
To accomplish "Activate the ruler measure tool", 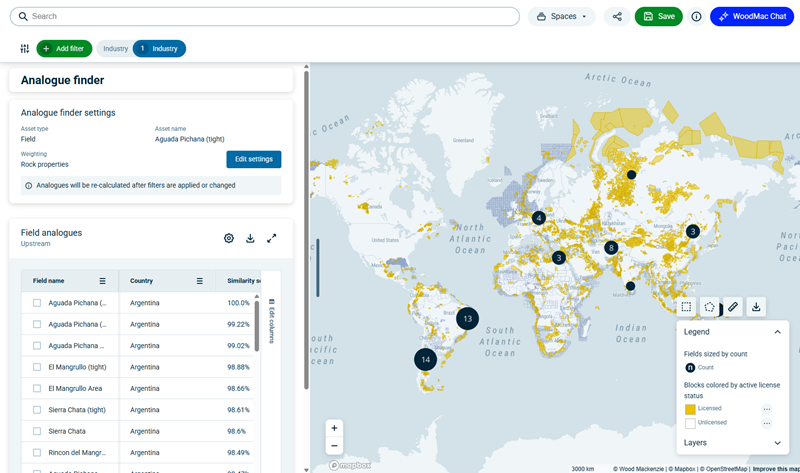I will pyautogui.click(x=733, y=307).
